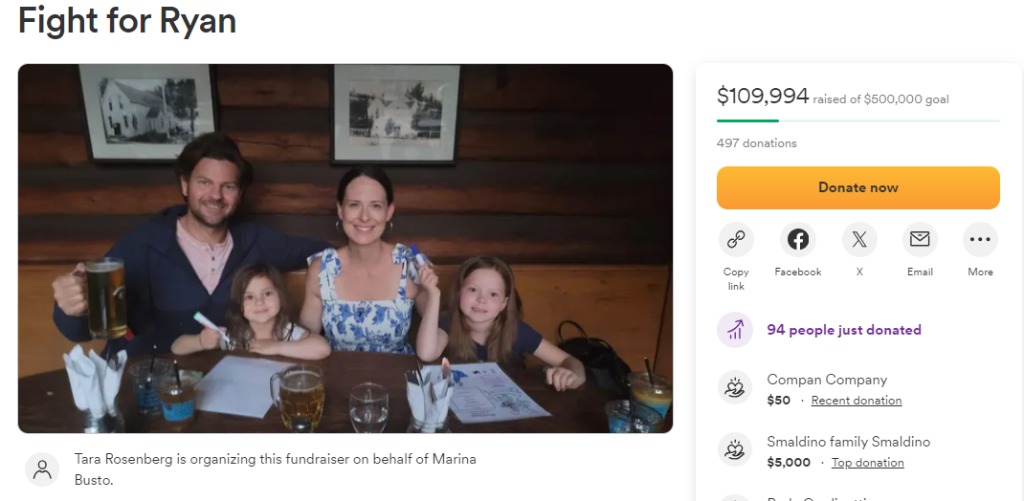
Task: Open the Recent donation link
Action: click(x=856, y=401)
